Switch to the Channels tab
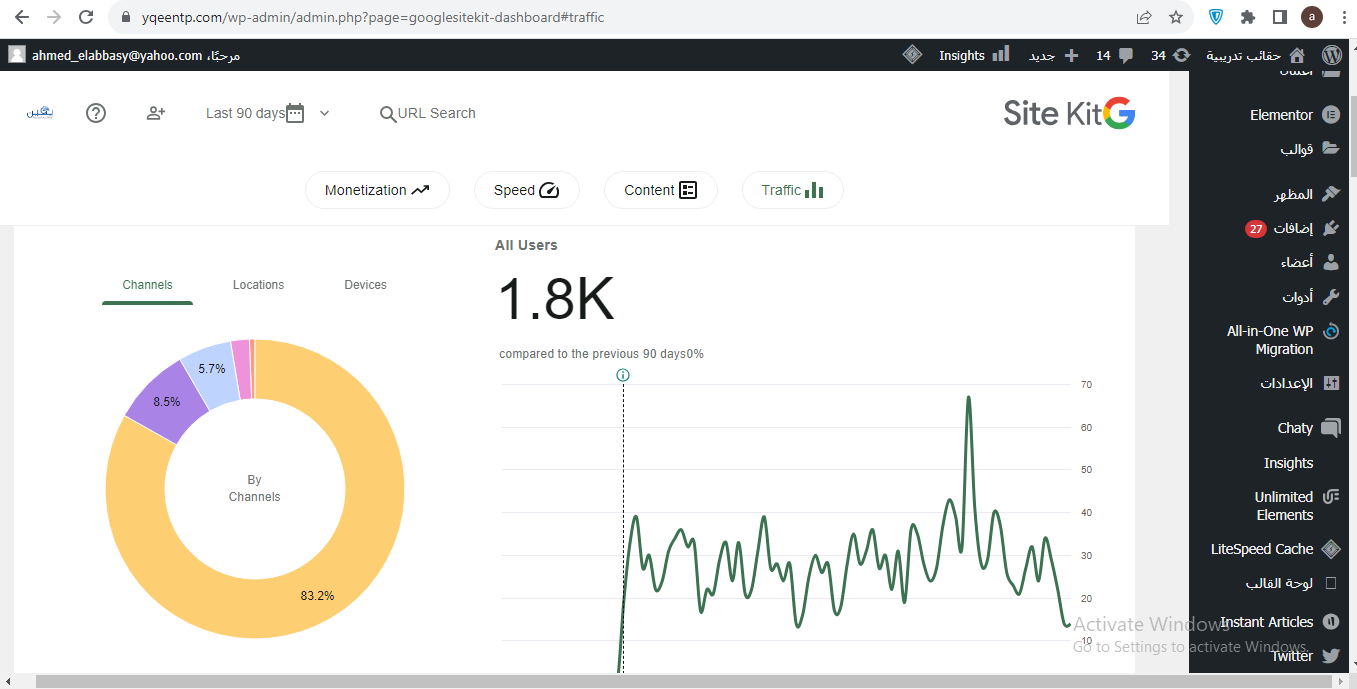The width and height of the screenshot is (1357, 689). (147, 285)
